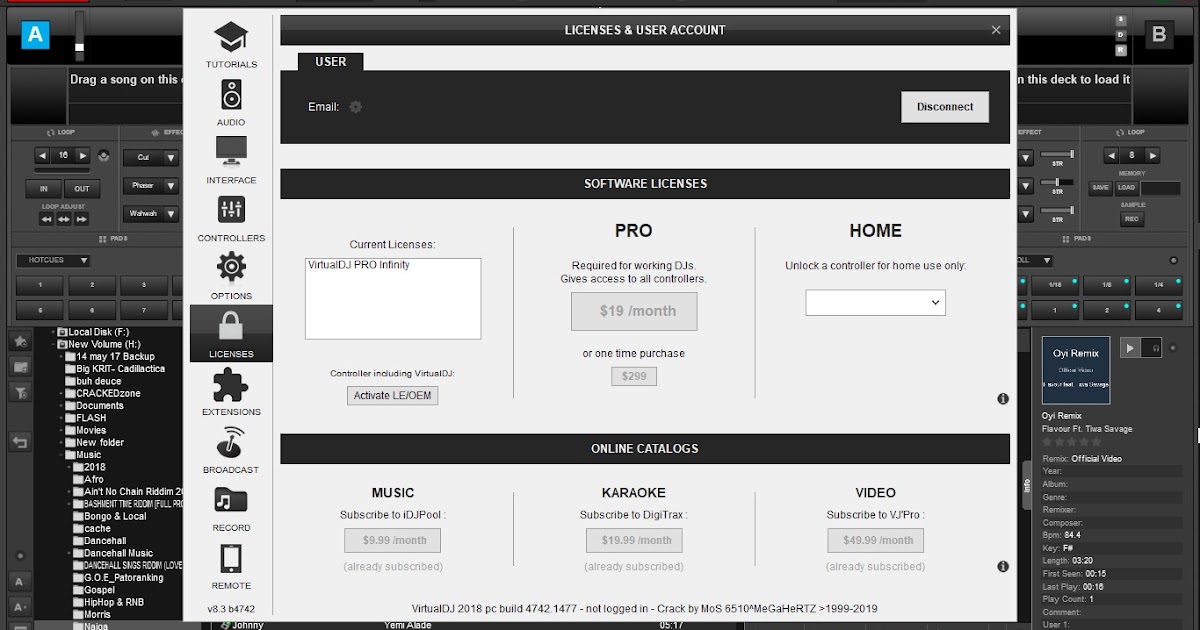
Task: Toggle the 1/16 loop roll pad
Action: point(1055,286)
